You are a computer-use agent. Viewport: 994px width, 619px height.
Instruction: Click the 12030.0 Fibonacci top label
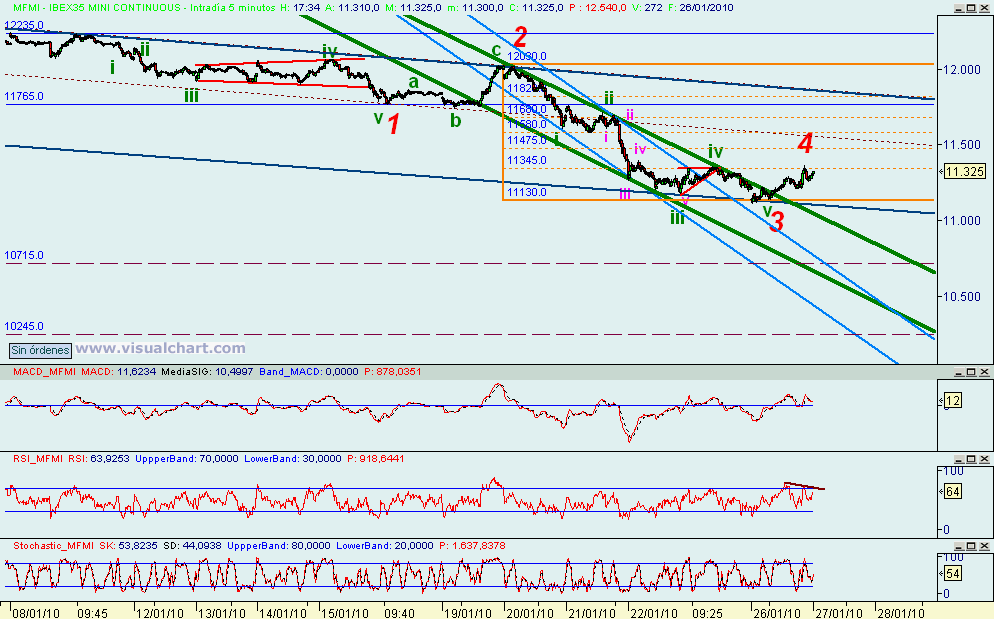pos(526,56)
